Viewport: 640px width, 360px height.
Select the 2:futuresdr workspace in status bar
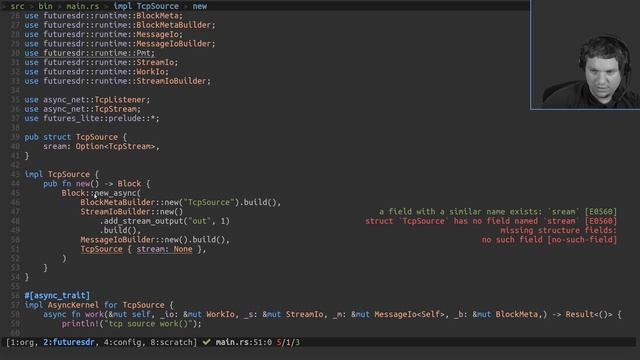[69, 342]
